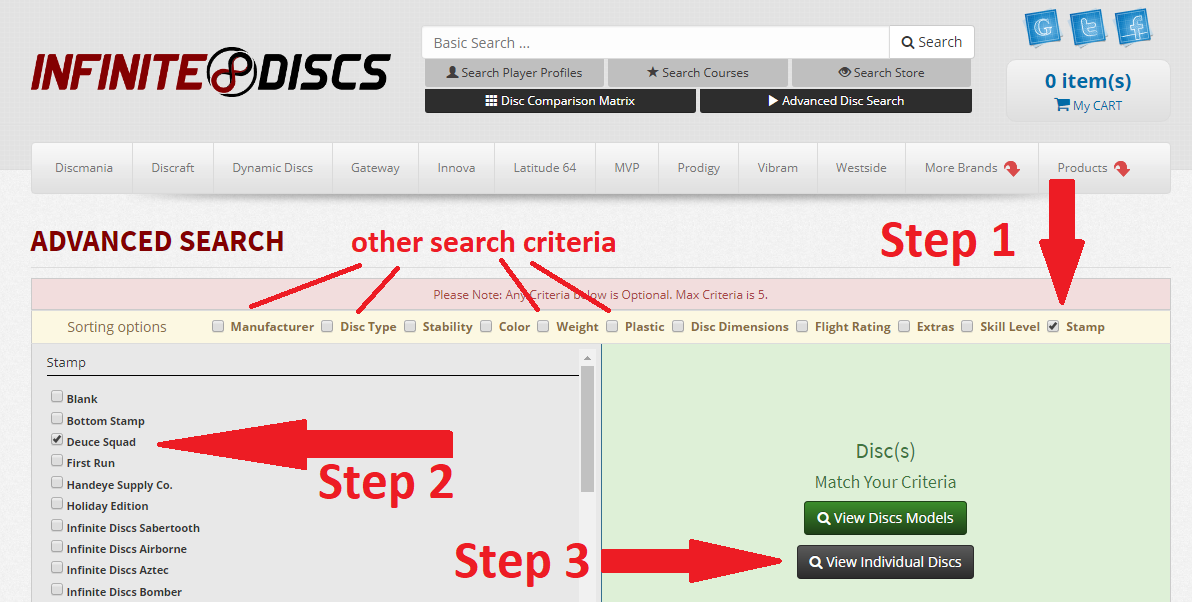Open the Vibram brand tab

pos(778,168)
